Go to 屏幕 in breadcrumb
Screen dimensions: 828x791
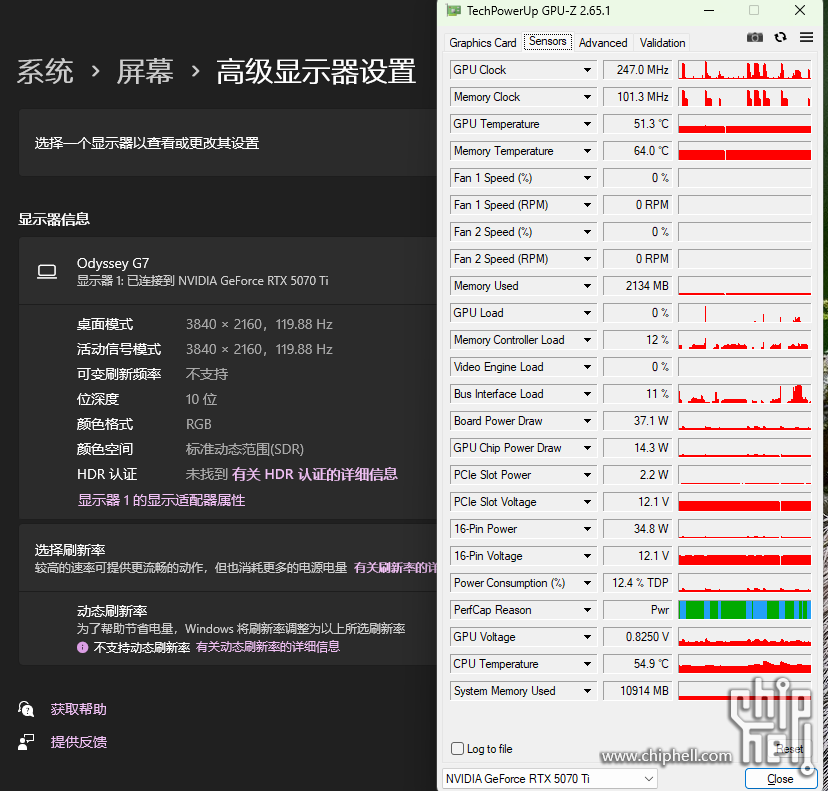click(x=145, y=71)
